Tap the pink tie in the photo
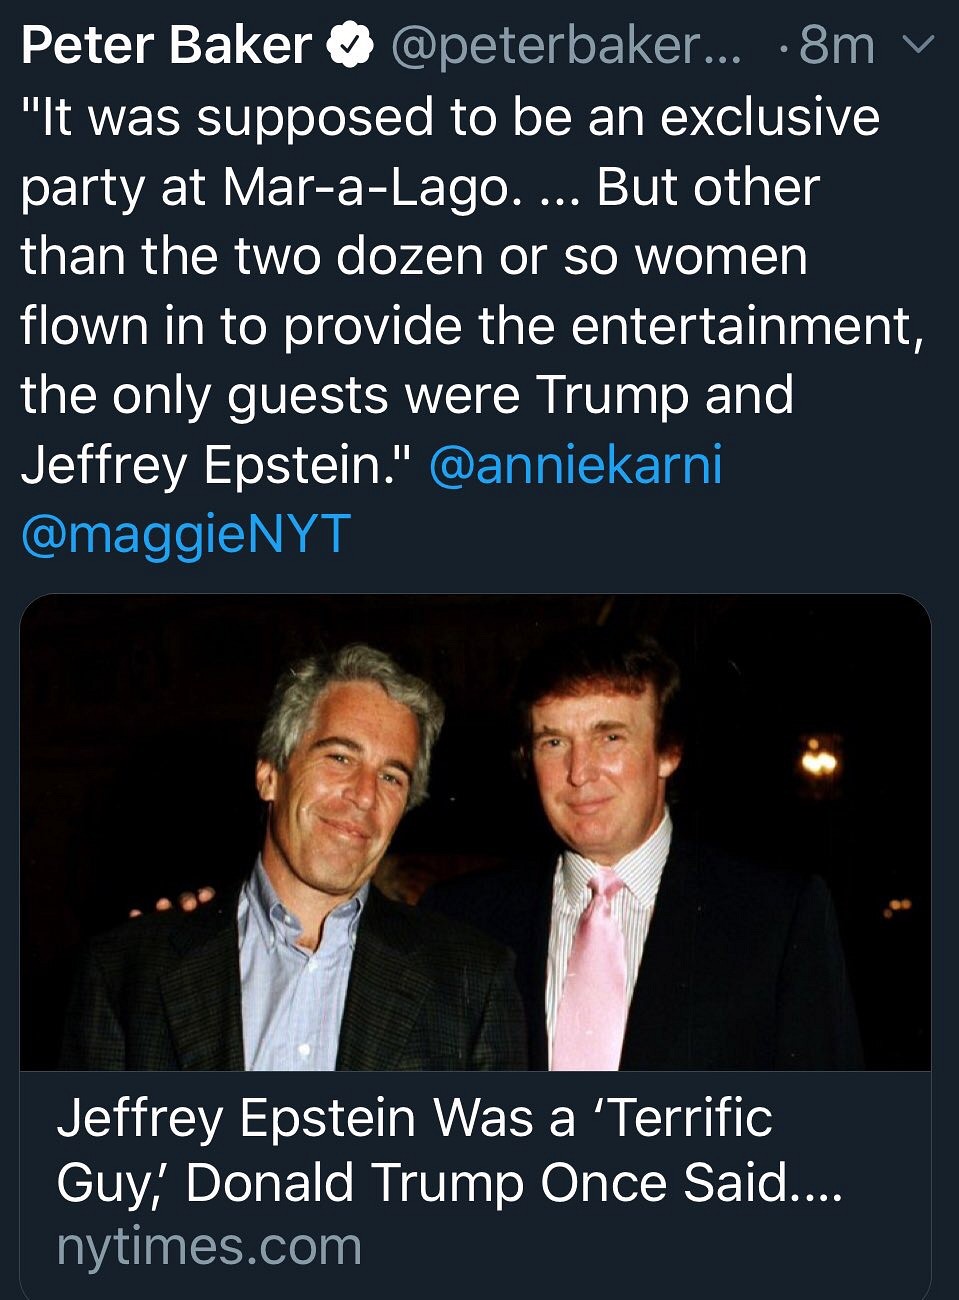 590,968
